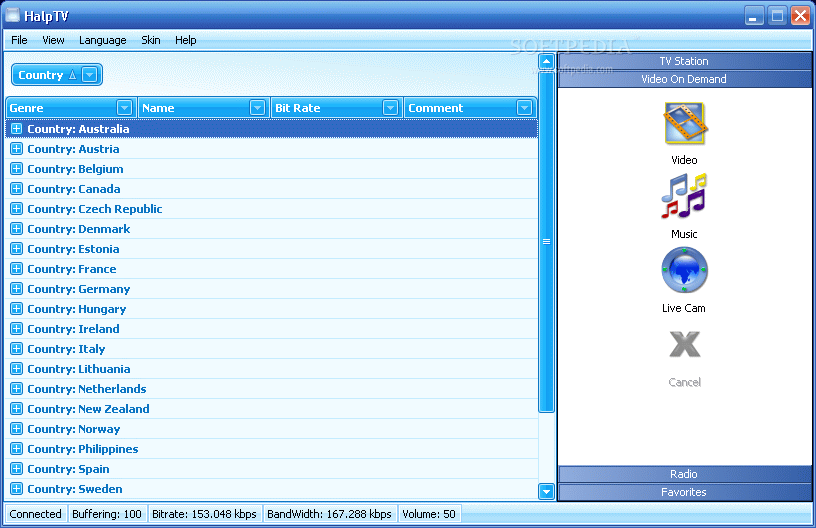This screenshot has height=528, width=816.
Task: Select the Country: Philippines row text
Action: point(83,449)
